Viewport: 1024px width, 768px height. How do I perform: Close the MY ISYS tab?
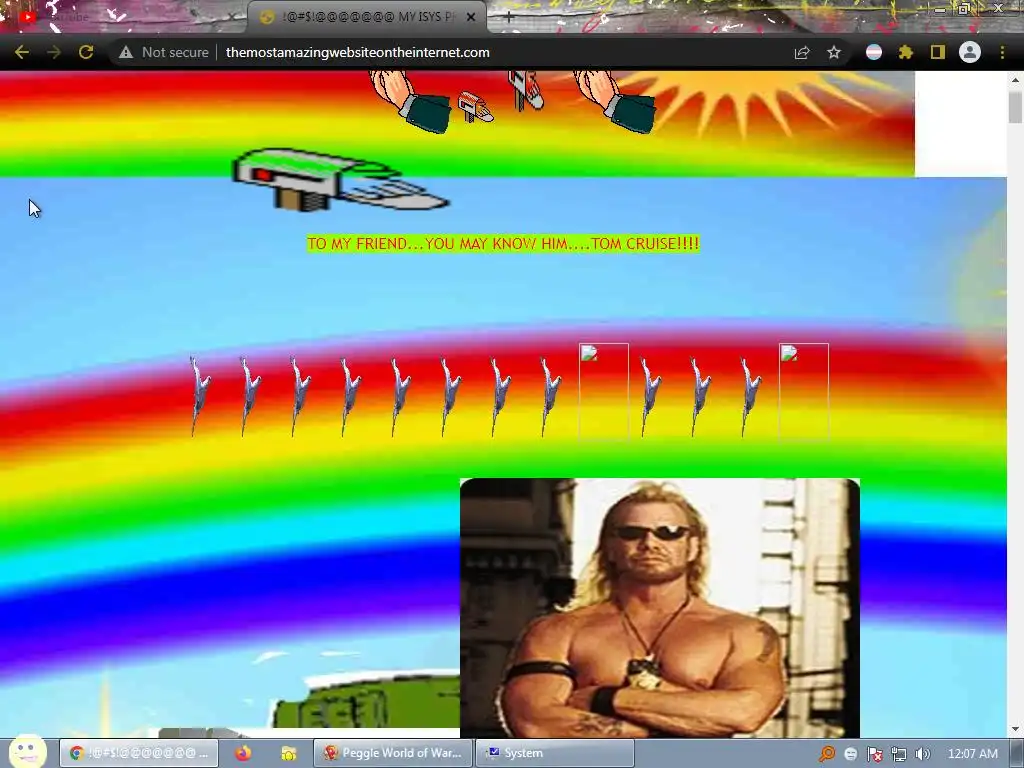pyautogui.click(x=471, y=17)
